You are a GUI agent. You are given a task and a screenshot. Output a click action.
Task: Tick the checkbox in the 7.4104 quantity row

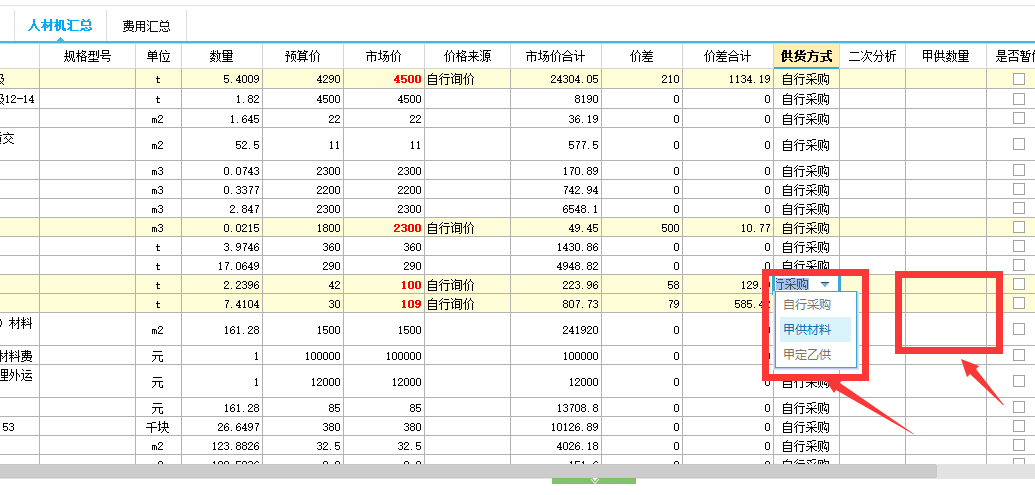click(1018, 304)
